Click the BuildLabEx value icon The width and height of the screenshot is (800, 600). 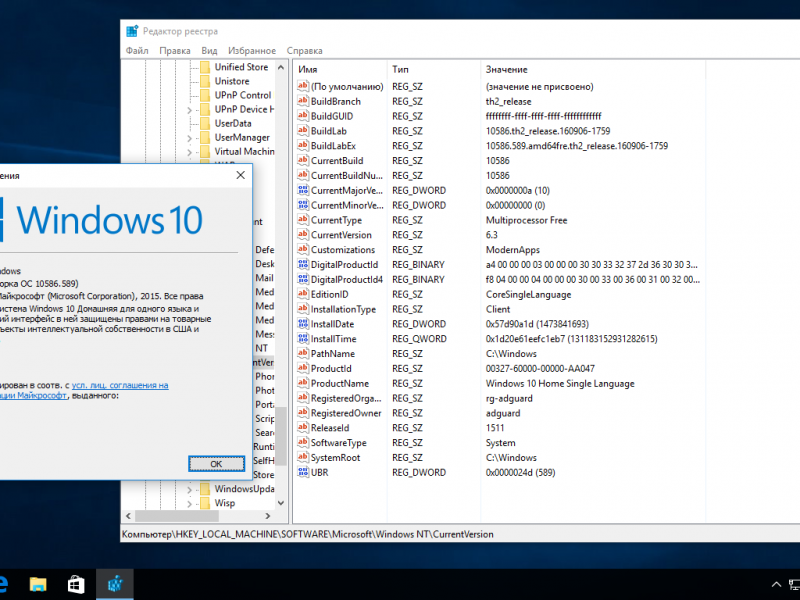(303, 145)
